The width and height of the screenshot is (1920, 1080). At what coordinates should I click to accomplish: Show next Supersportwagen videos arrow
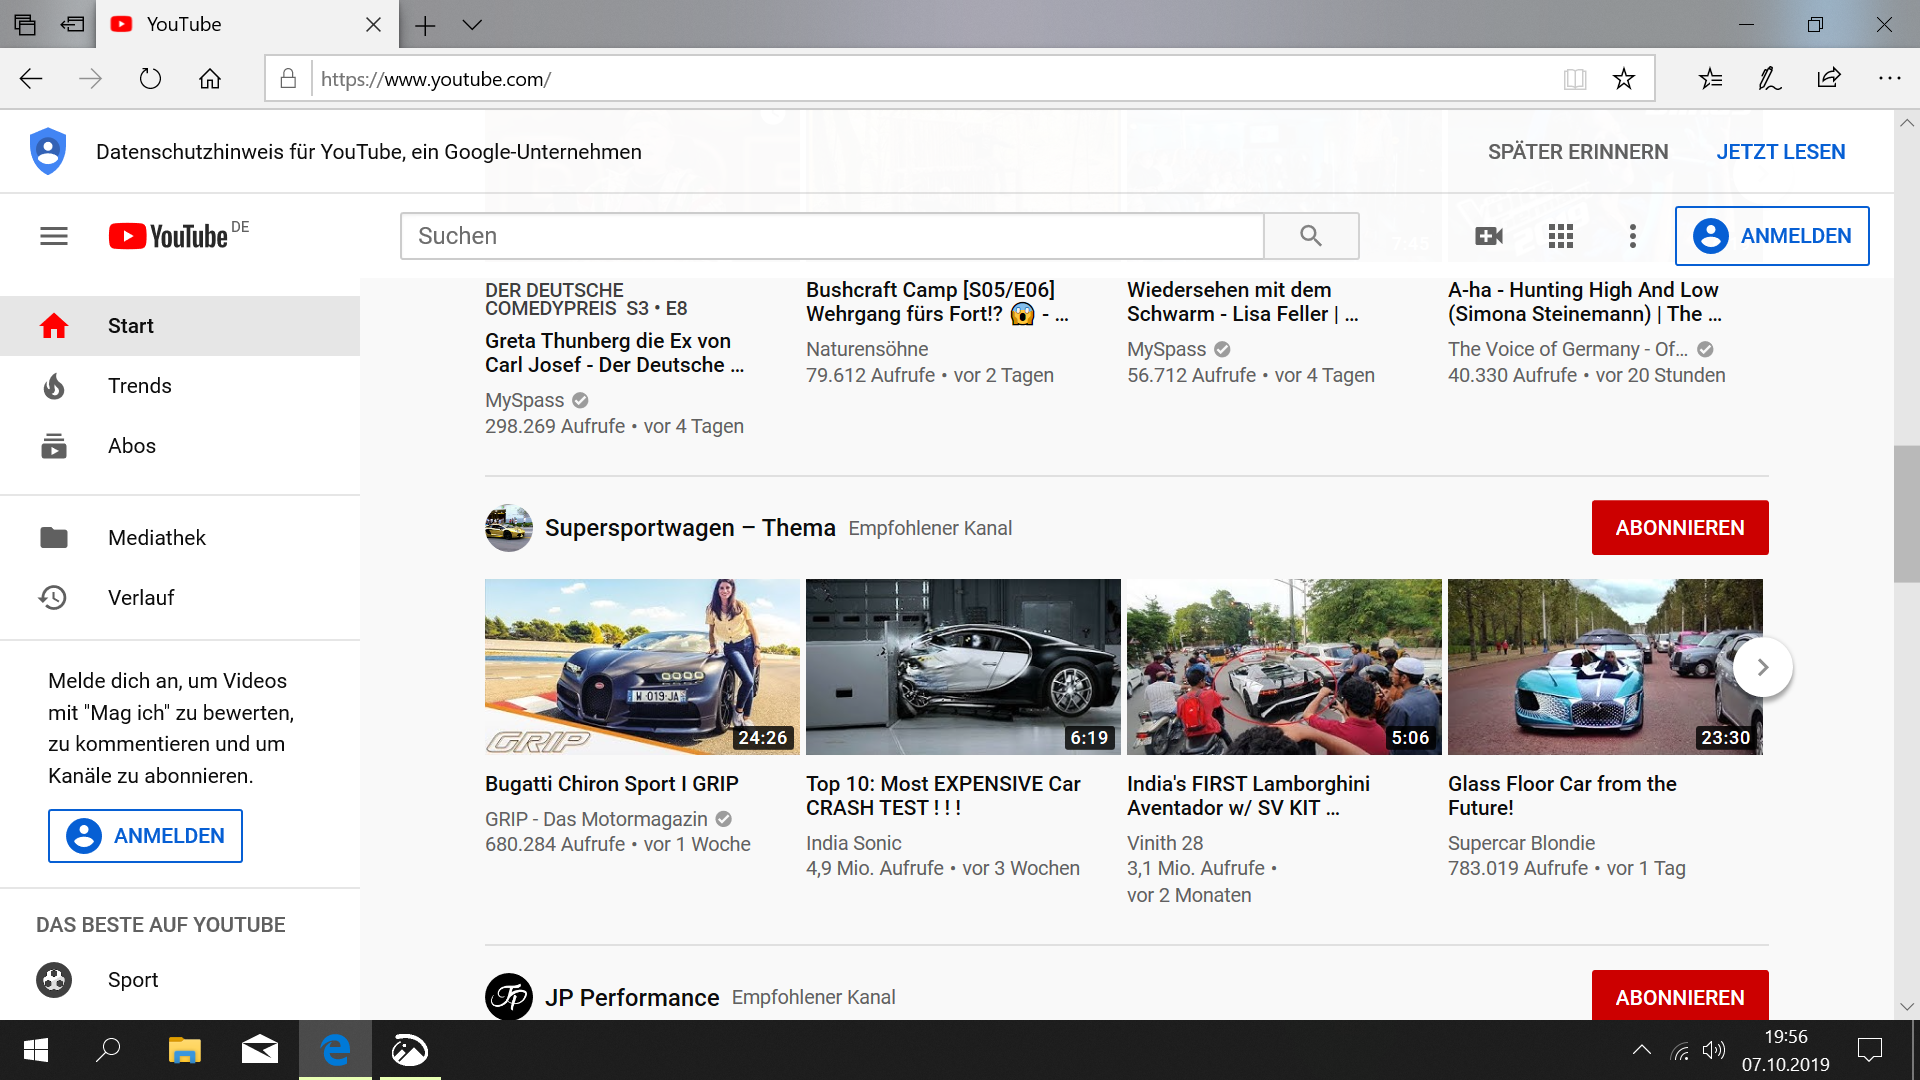tap(1762, 667)
